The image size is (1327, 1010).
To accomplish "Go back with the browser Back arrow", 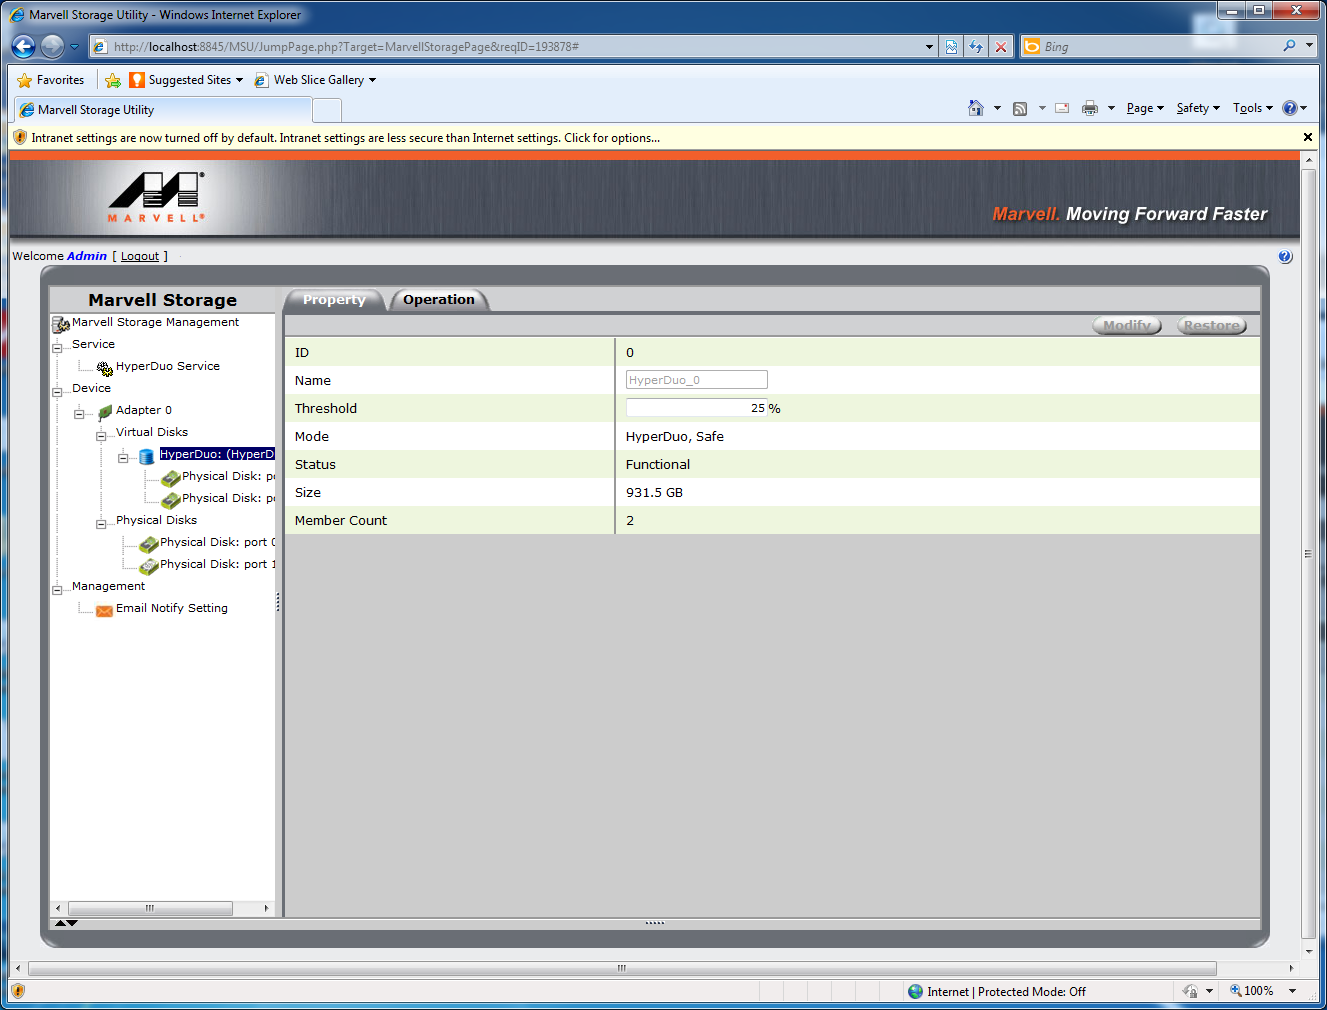I will [x=24, y=46].
